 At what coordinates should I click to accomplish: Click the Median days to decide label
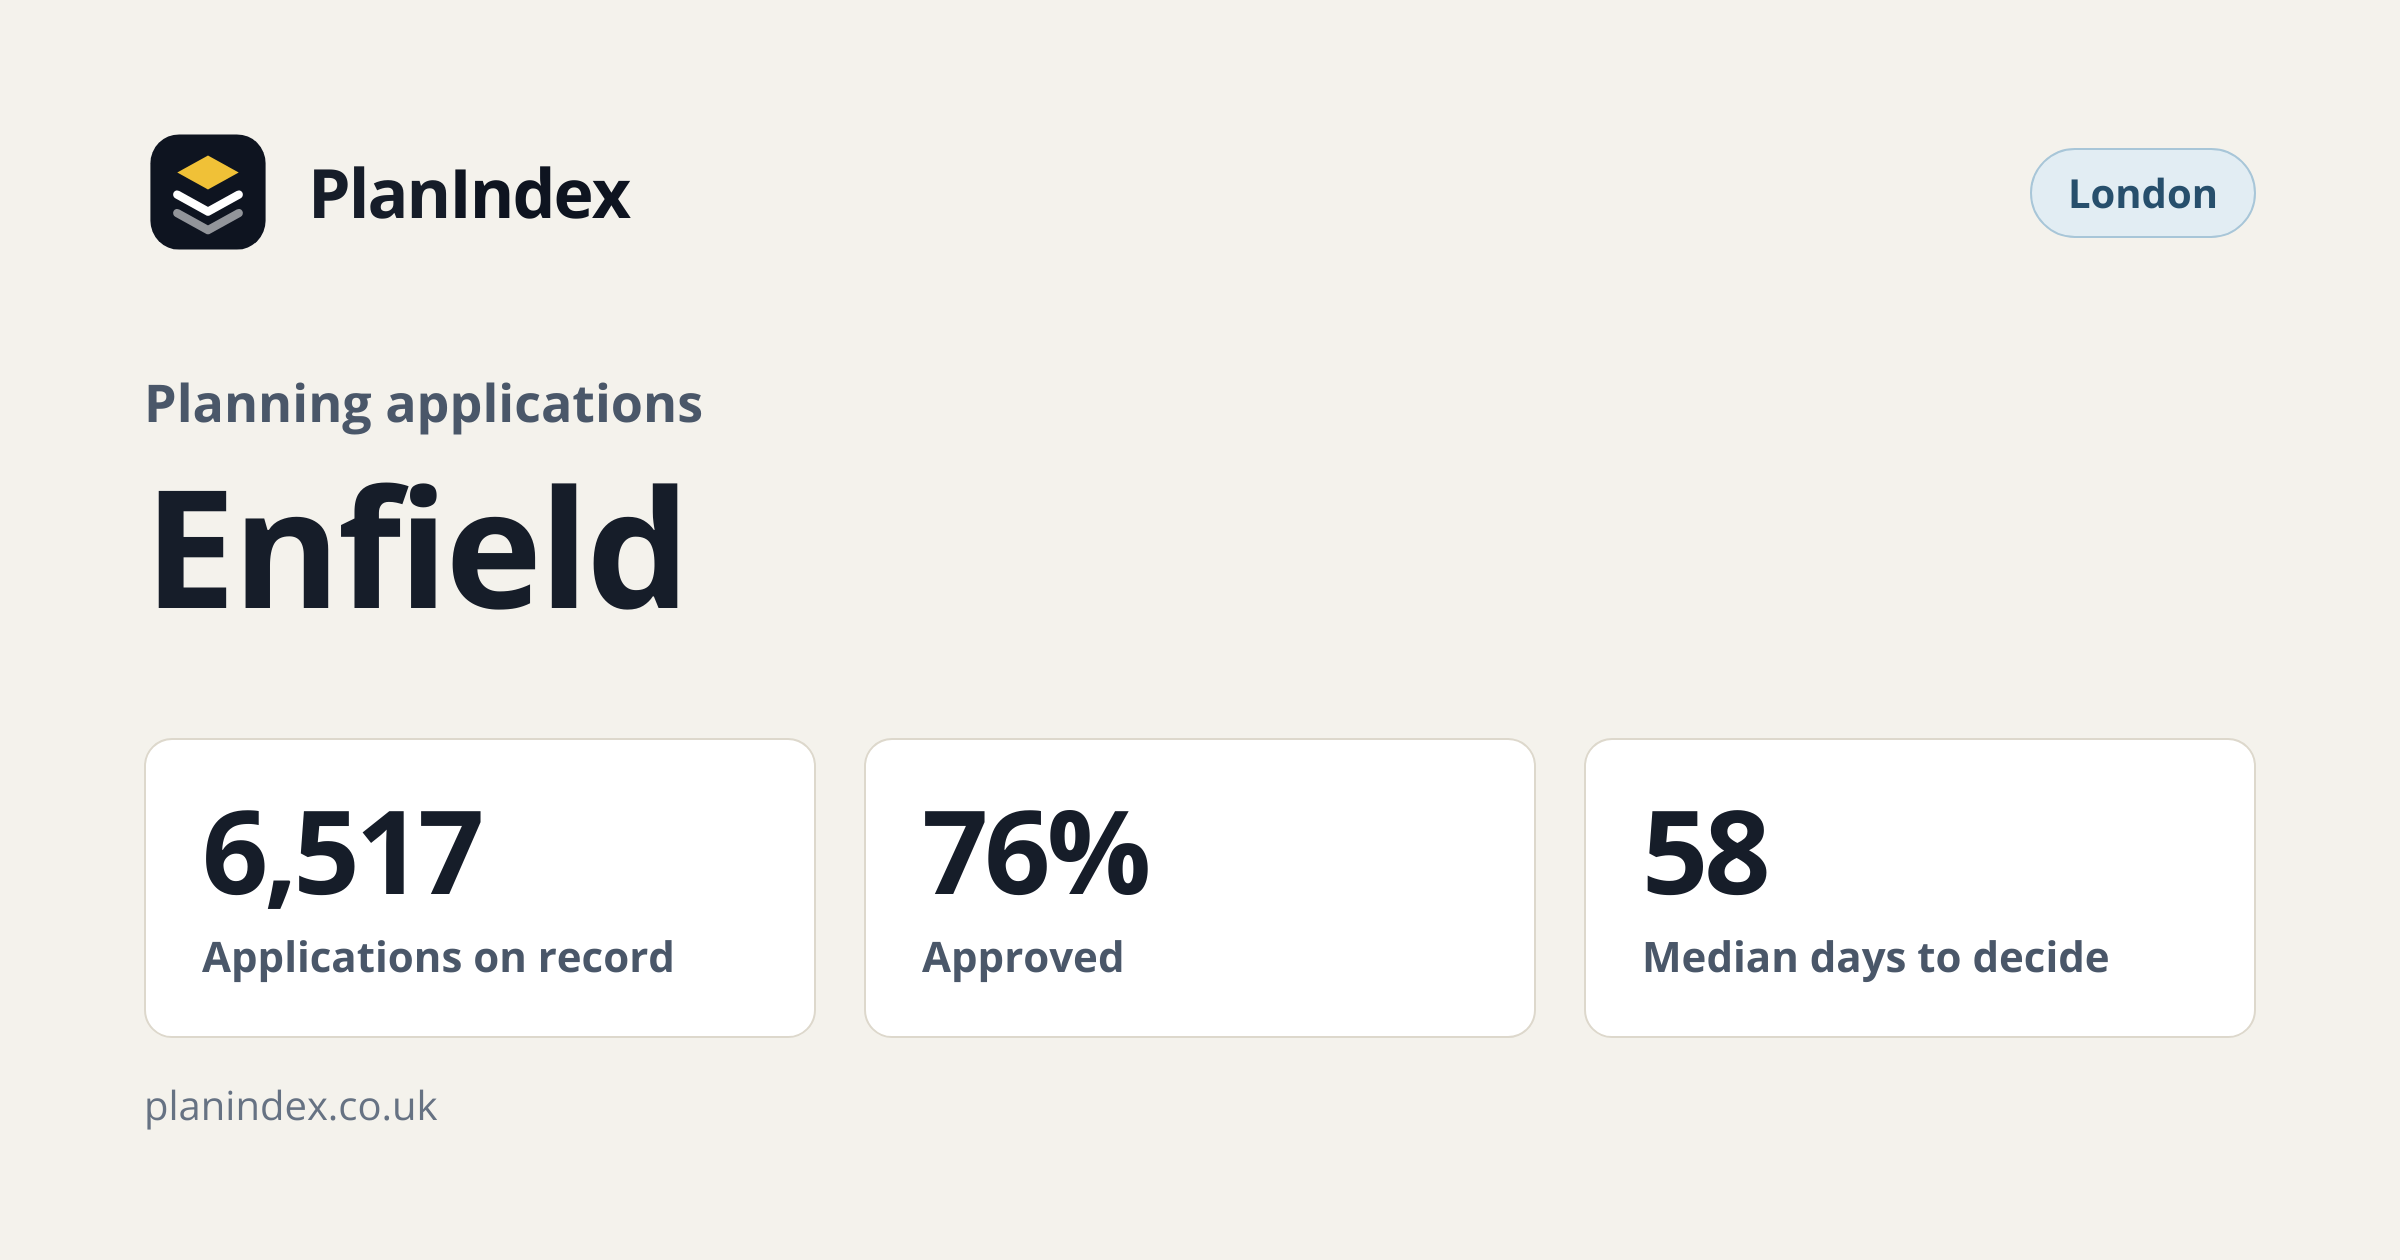coord(1876,957)
